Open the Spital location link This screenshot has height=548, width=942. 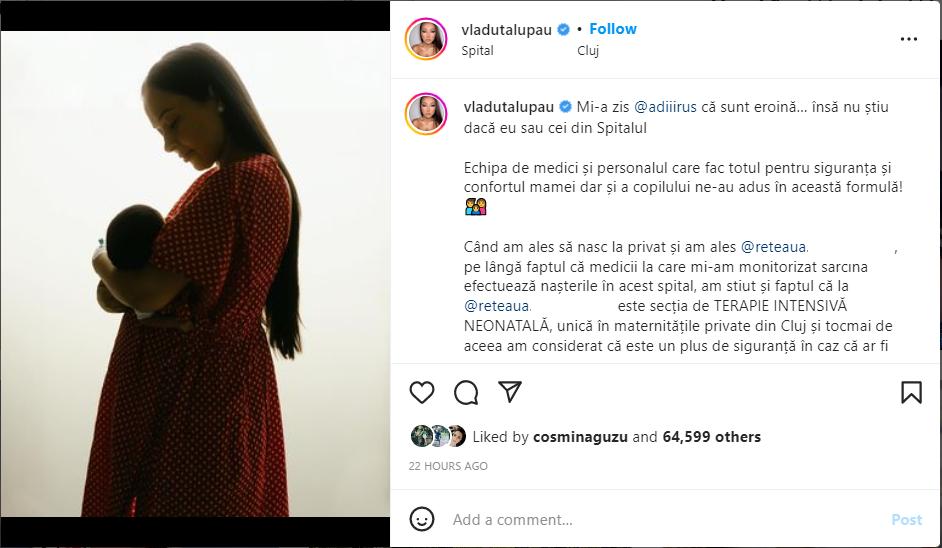[x=478, y=50]
